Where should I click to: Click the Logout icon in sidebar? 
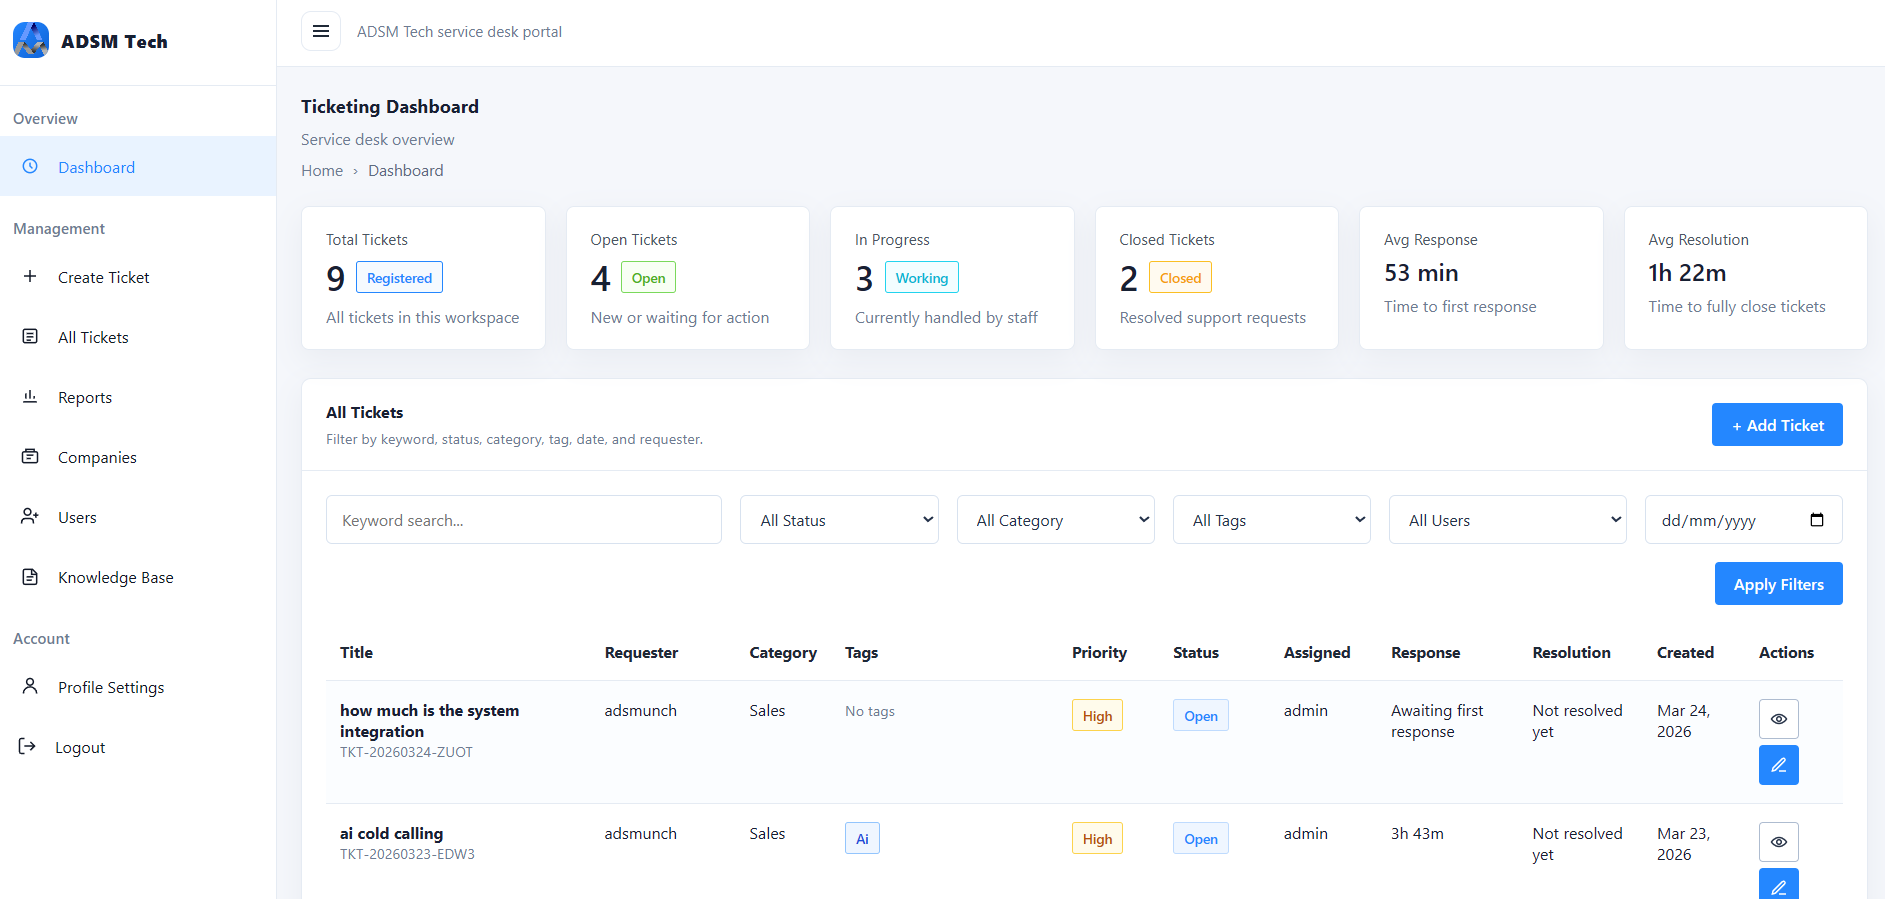[x=28, y=747]
